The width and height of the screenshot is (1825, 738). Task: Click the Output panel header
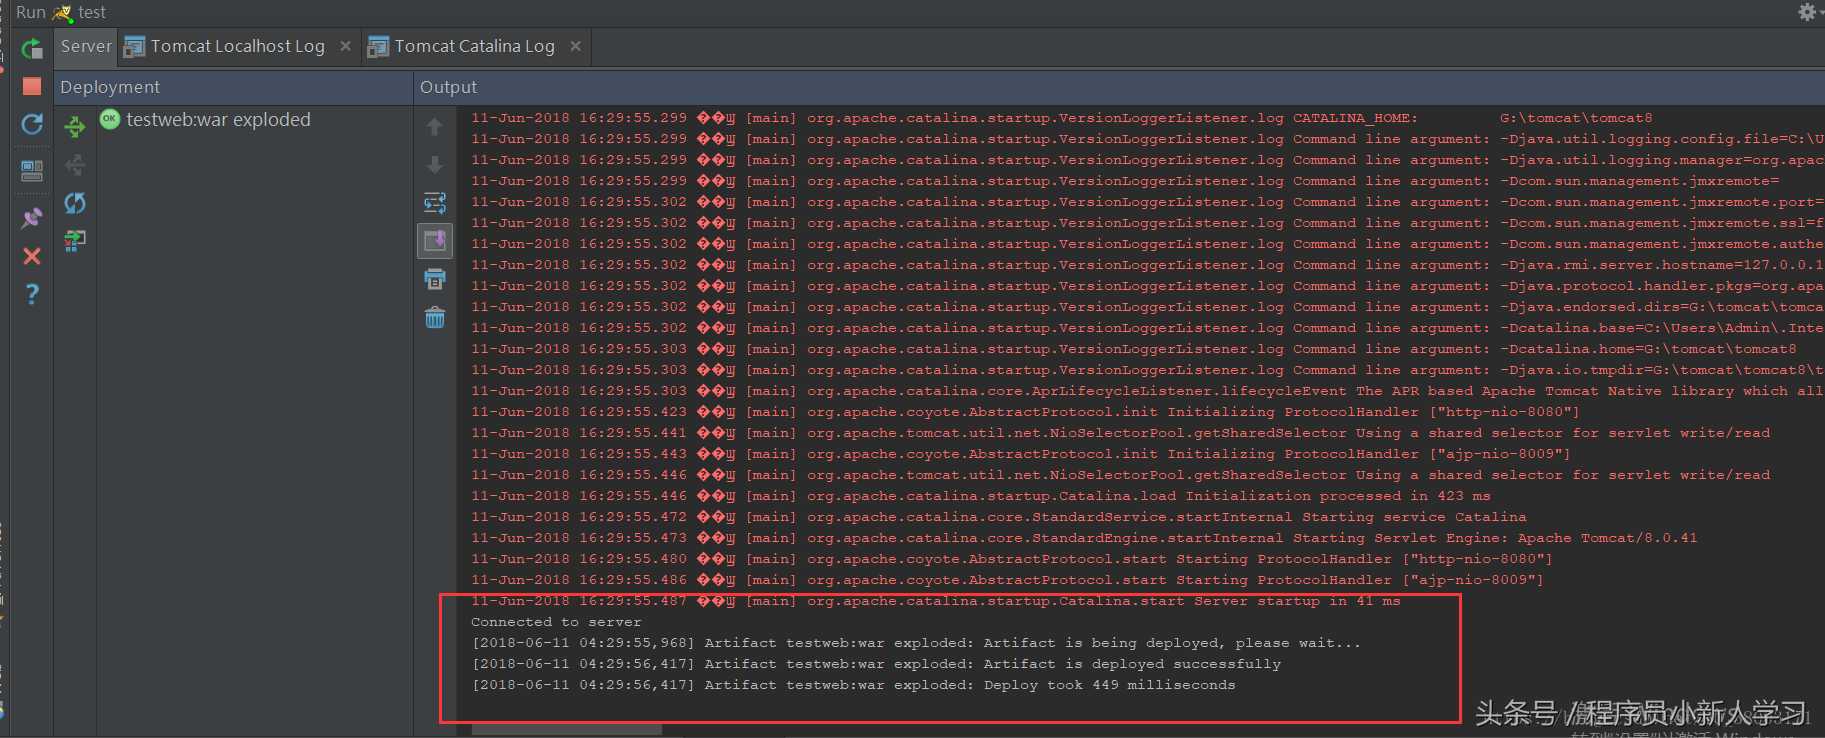pos(1119,87)
